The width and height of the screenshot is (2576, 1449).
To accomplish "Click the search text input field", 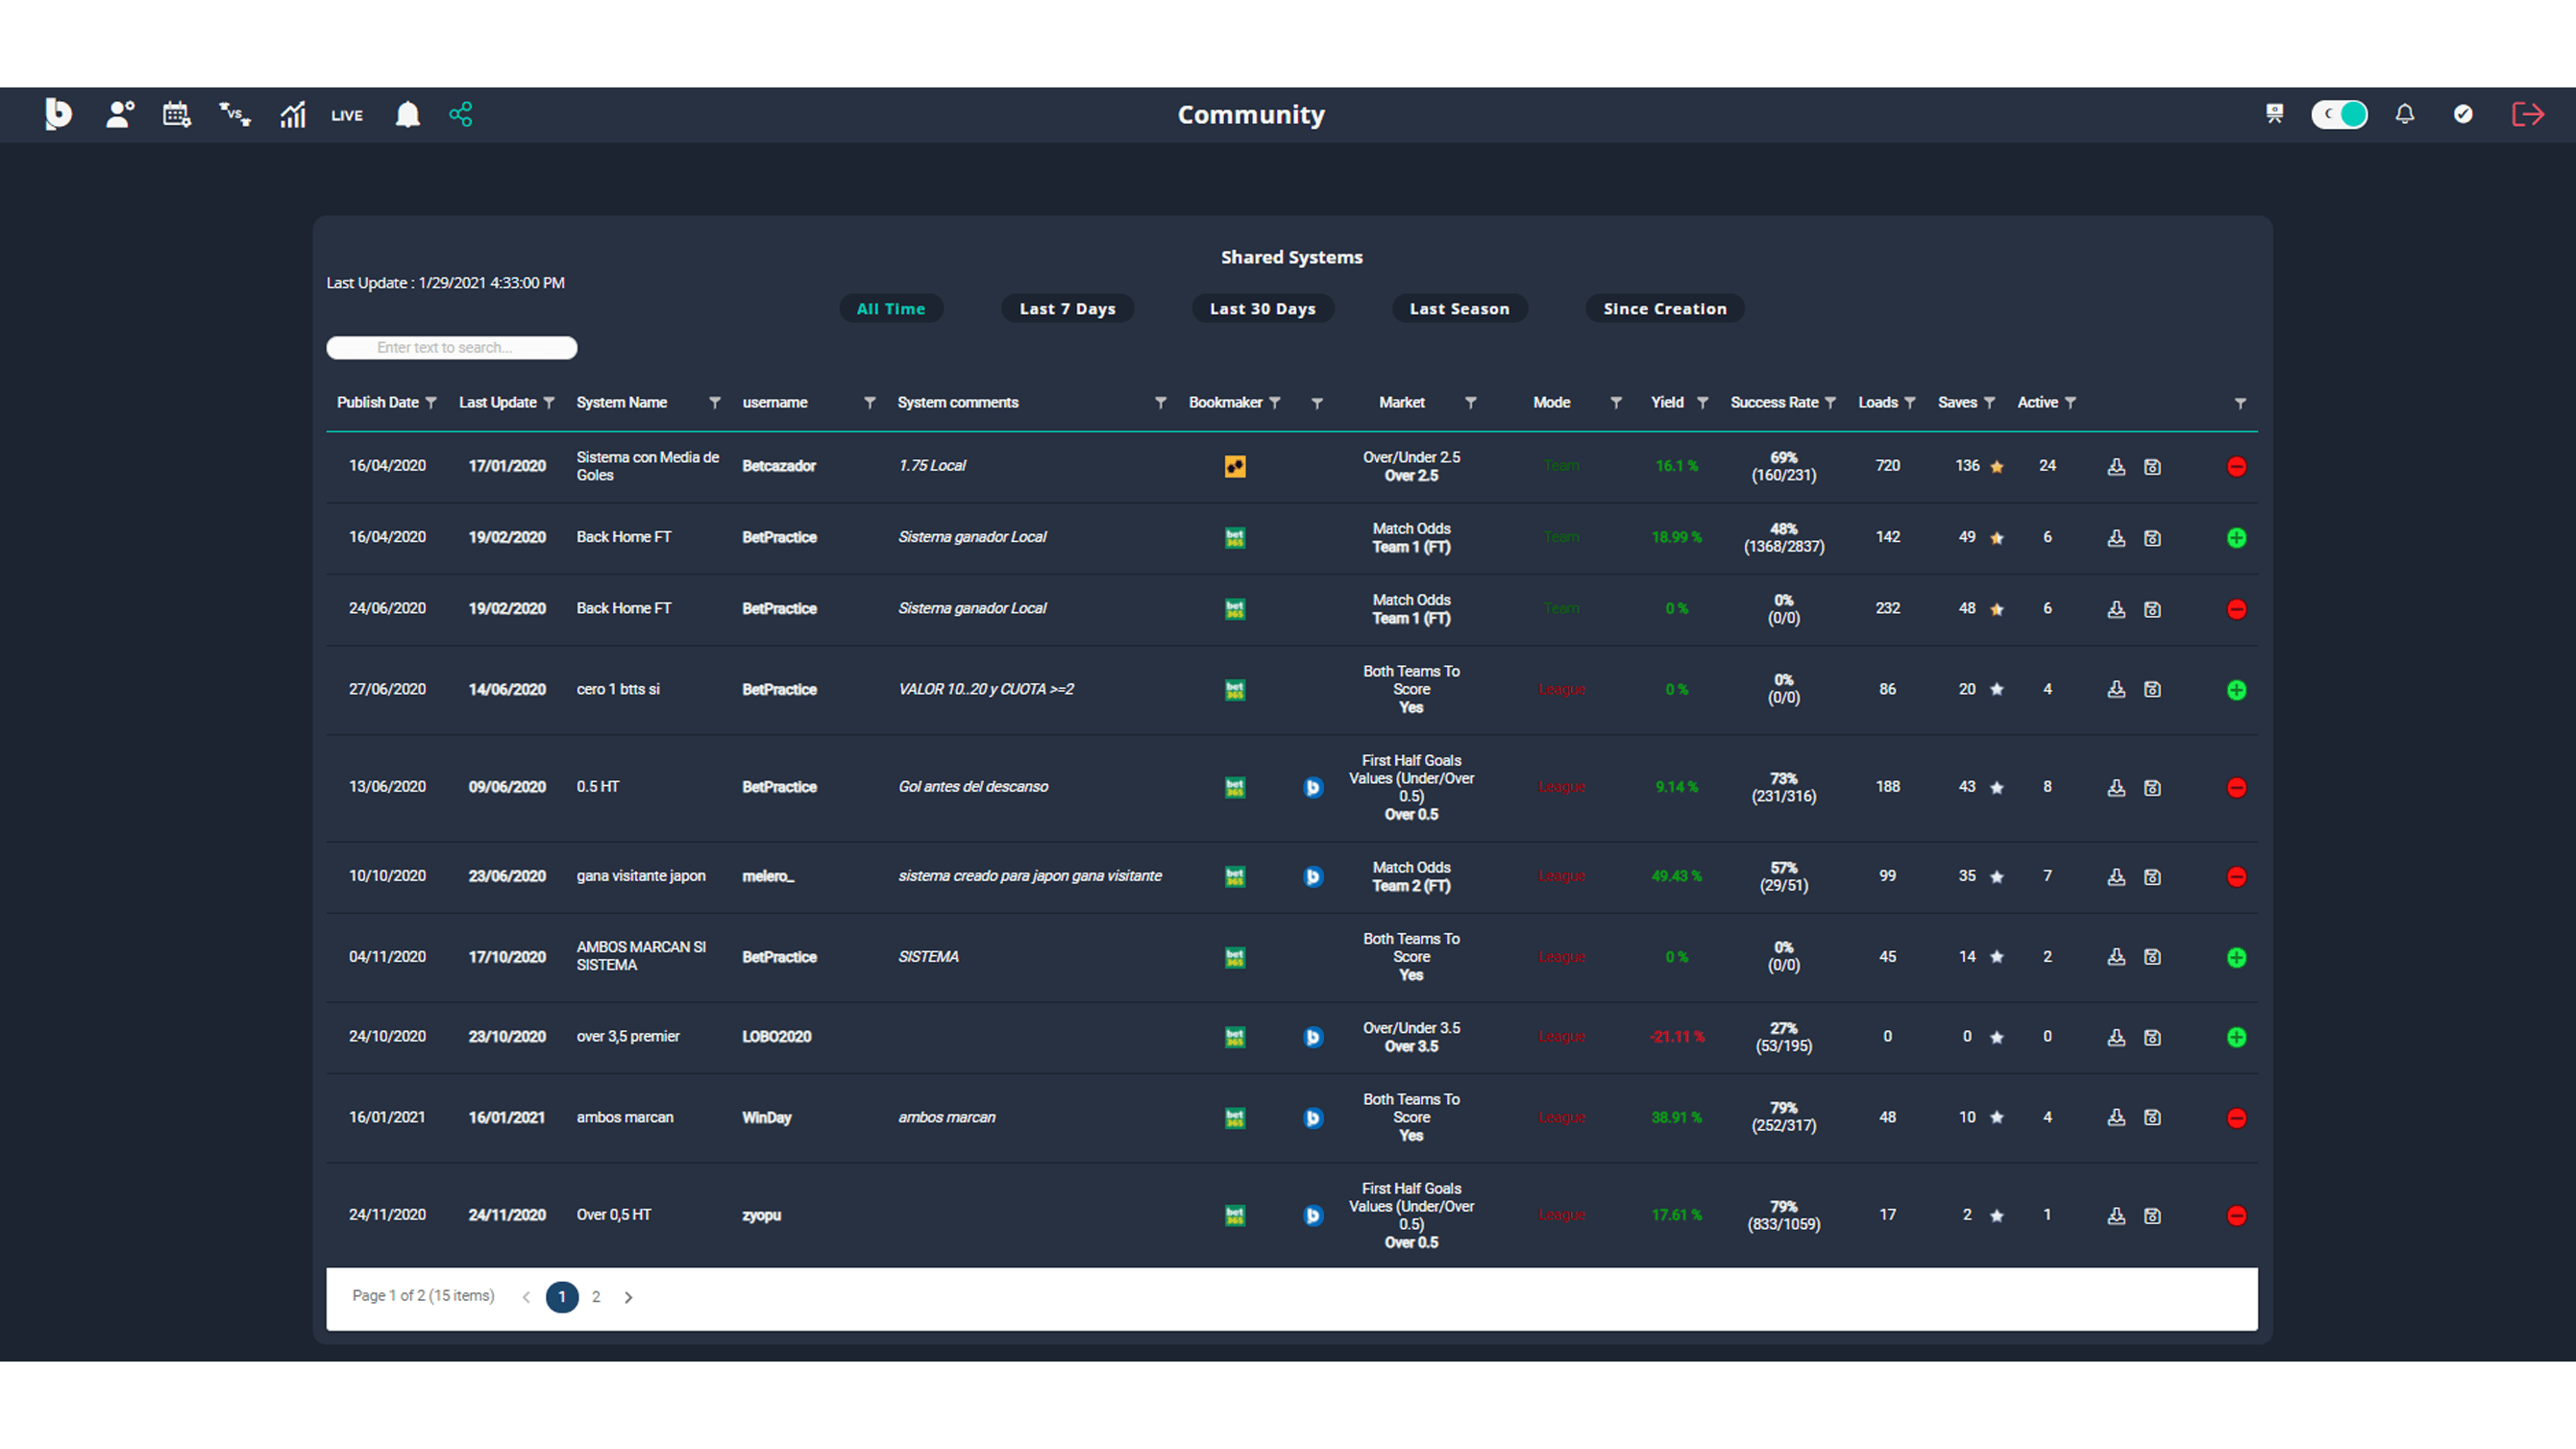I will (x=451, y=347).
